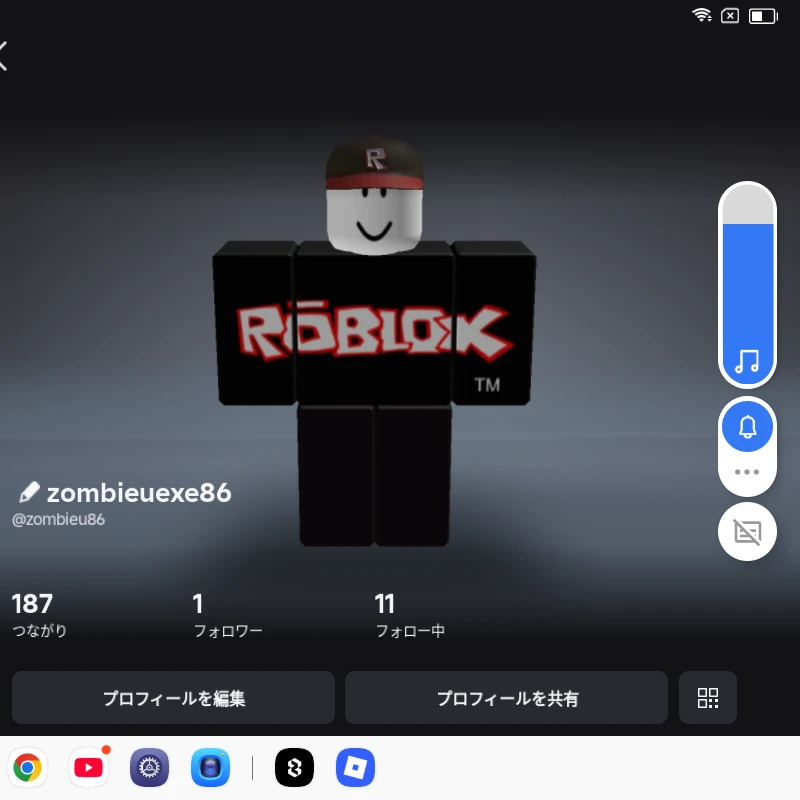
Task: Tap the music note volume icon
Action: coord(747,362)
